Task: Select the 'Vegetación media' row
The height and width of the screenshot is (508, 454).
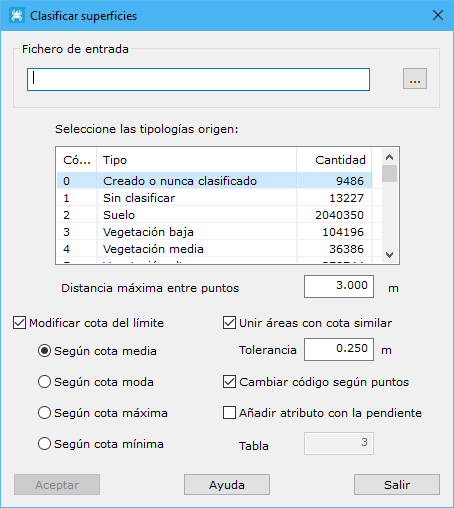Action: click(215, 249)
